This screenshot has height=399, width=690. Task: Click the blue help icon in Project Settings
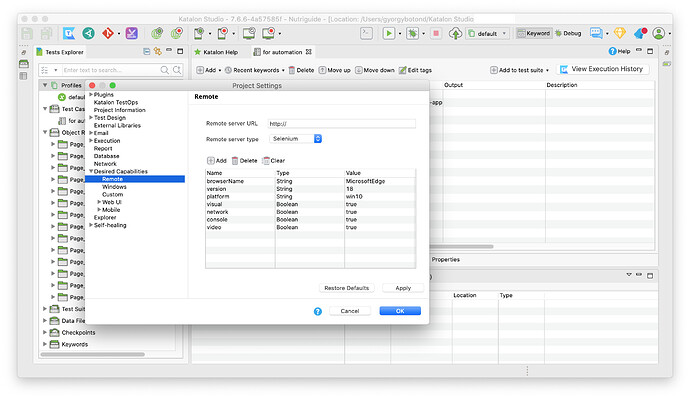318,311
